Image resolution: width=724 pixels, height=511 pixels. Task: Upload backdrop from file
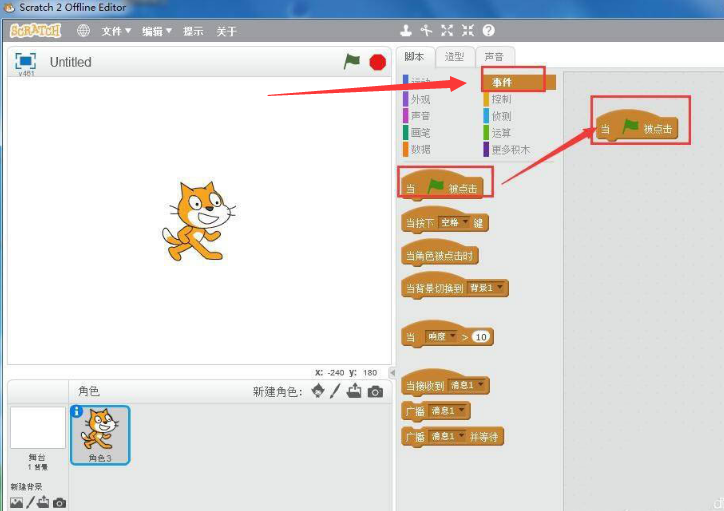[43, 502]
